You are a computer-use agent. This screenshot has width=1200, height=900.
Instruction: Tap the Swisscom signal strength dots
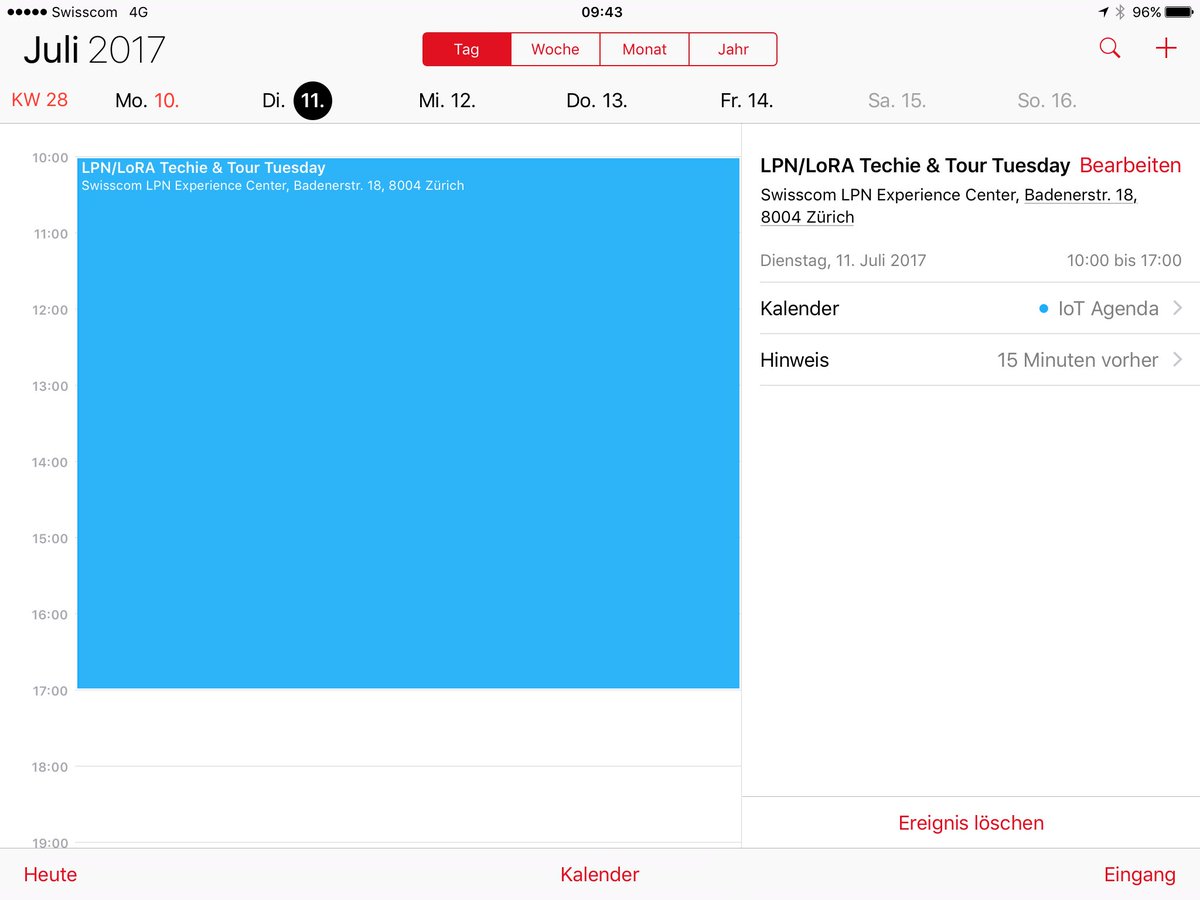pyautogui.click(x=26, y=12)
